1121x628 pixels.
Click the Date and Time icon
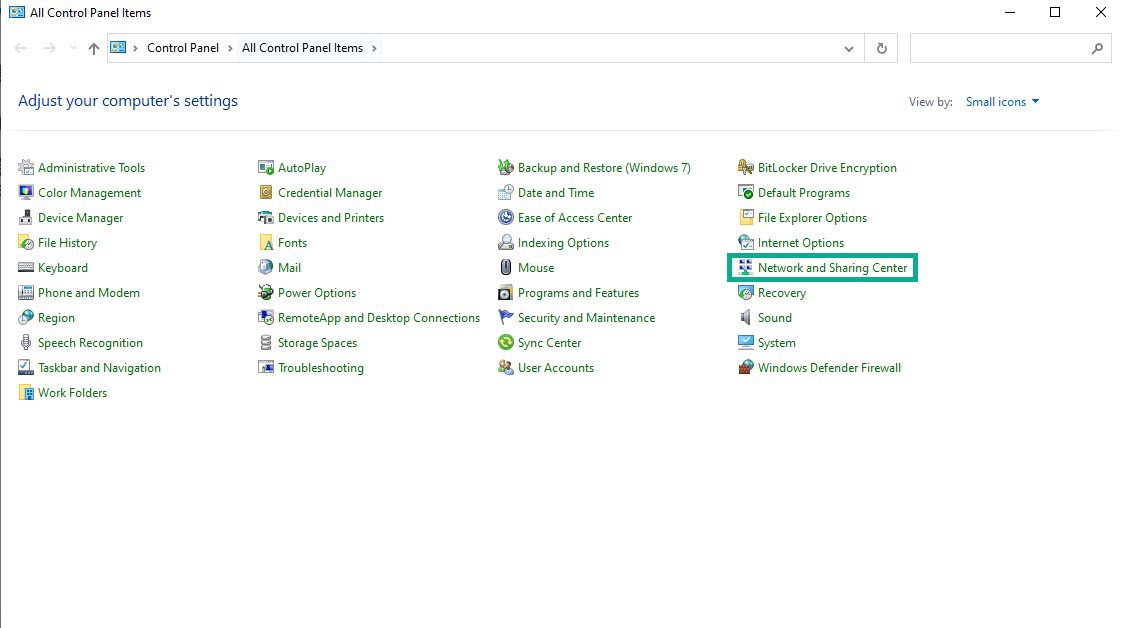coord(505,192)
